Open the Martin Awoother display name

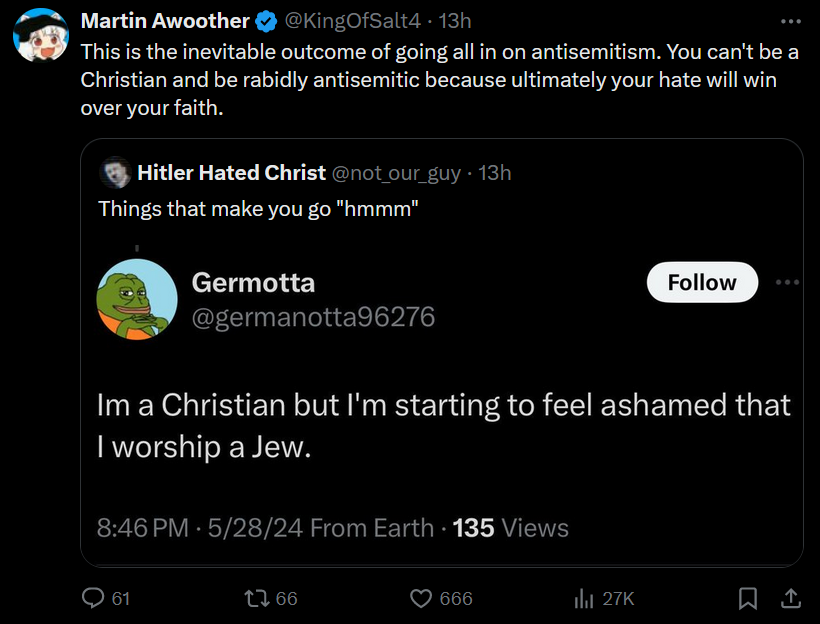[167, 21]
